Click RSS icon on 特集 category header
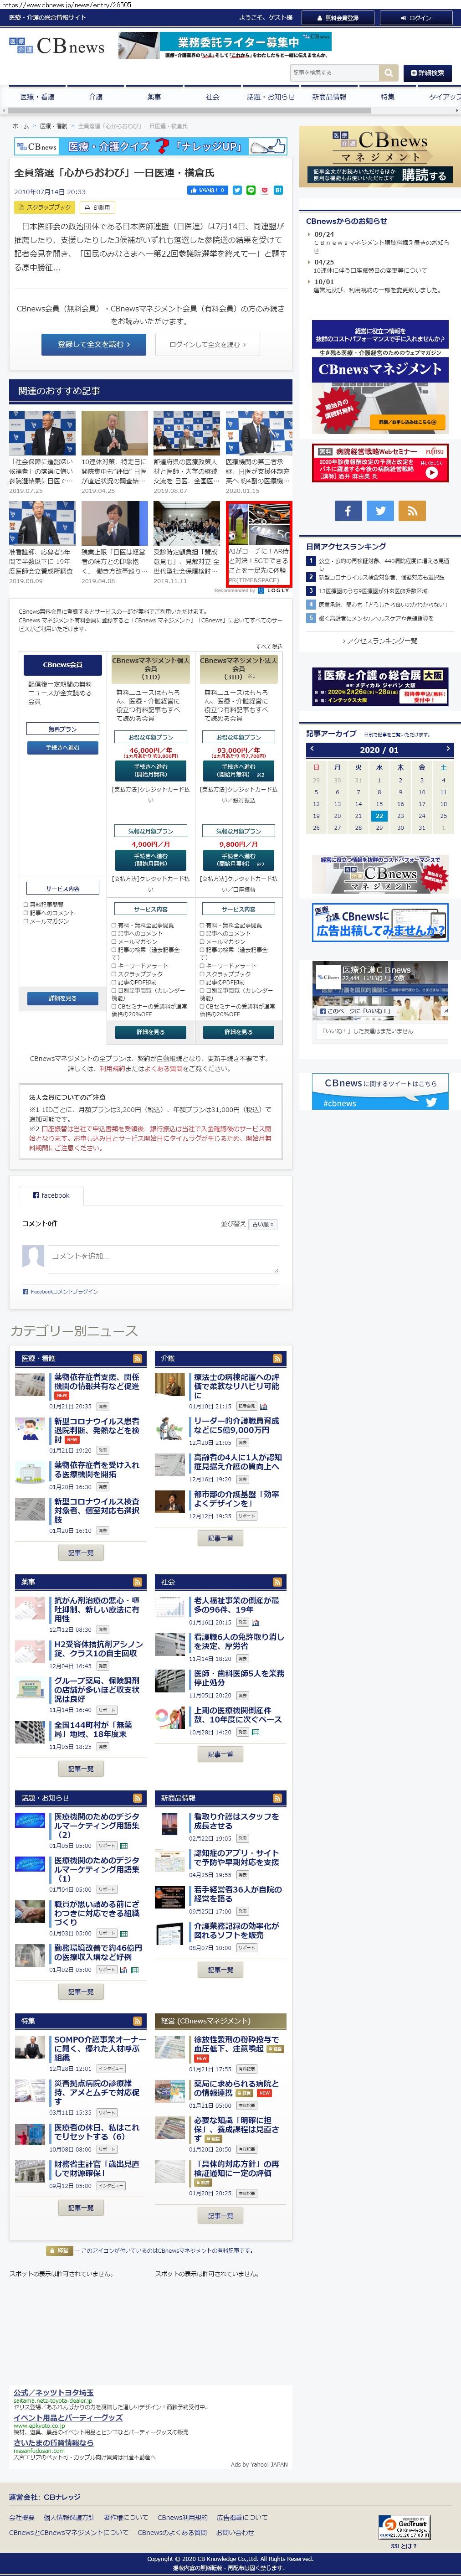The width and height of the screenshot is (461, 2576). 137,2020
